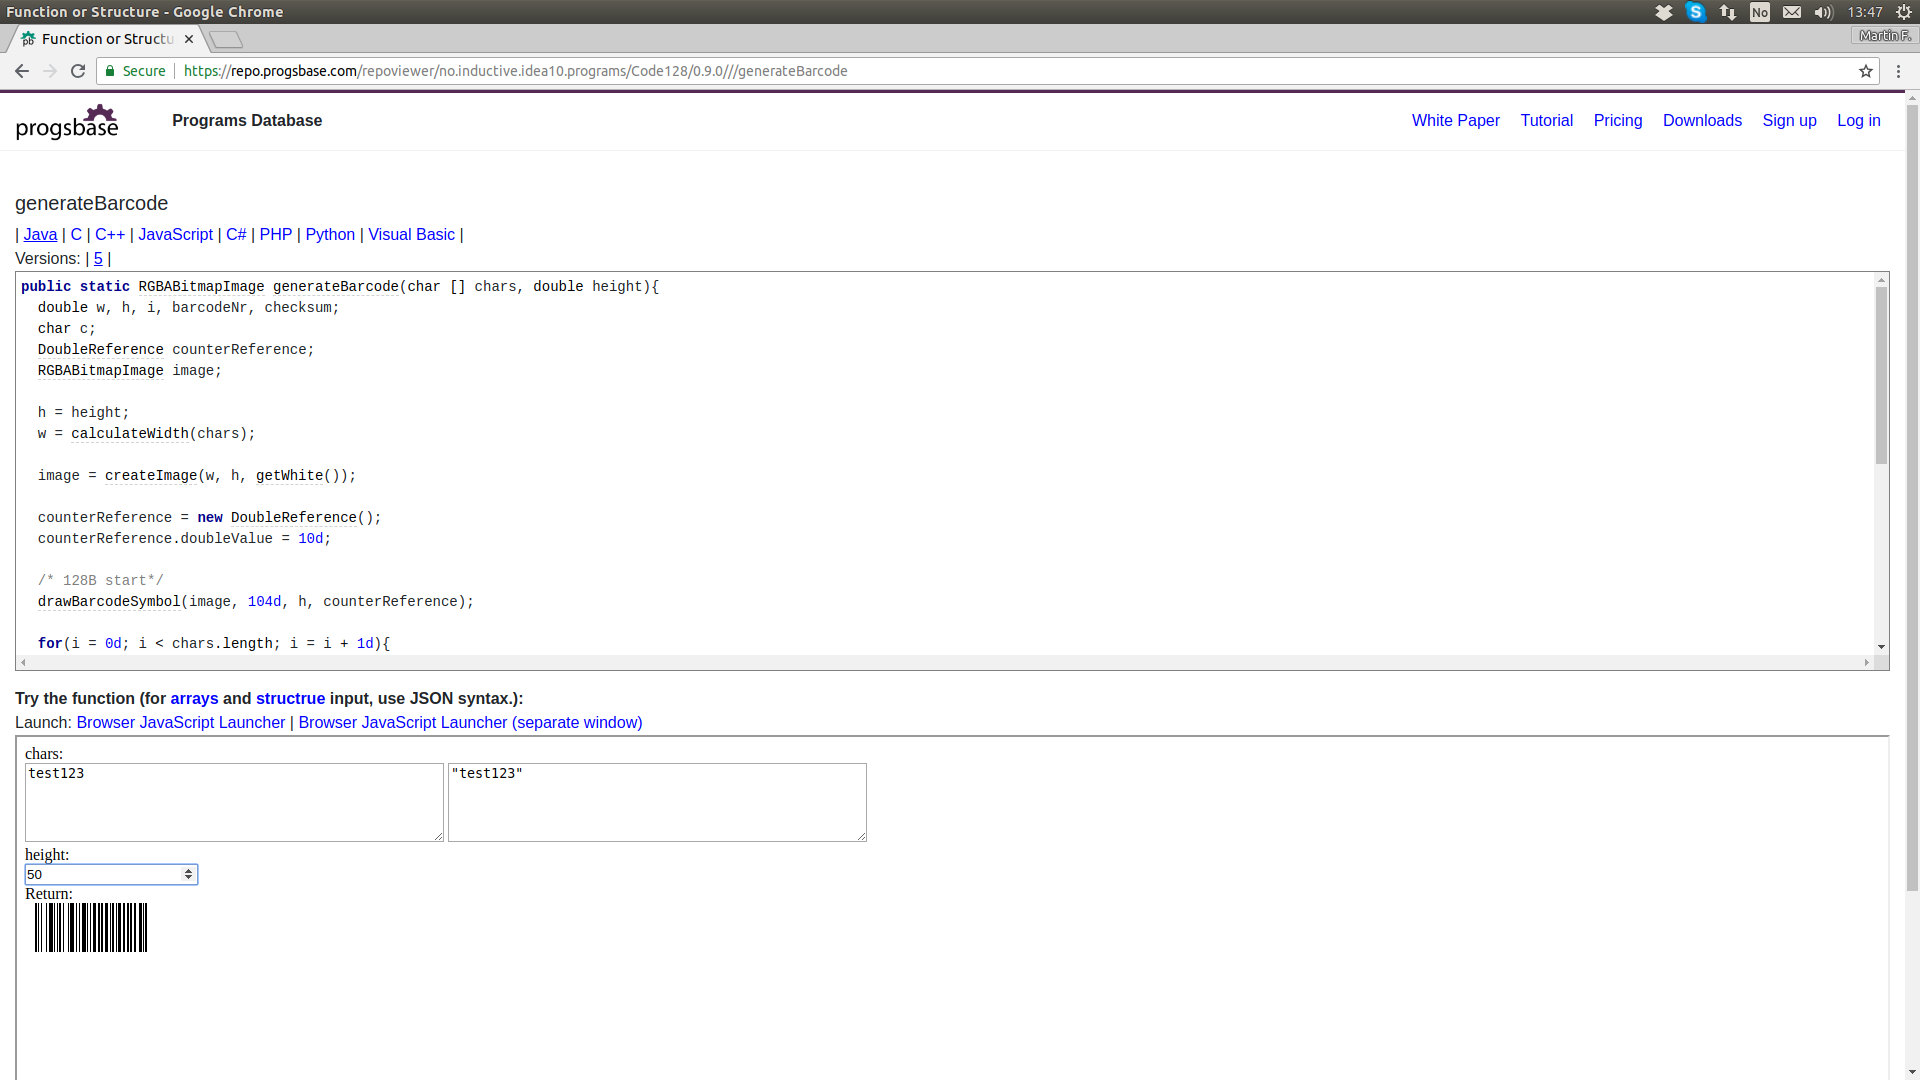Switch the code view to C
This screenshot has width=1920, height=1080.
pos(76,235)
